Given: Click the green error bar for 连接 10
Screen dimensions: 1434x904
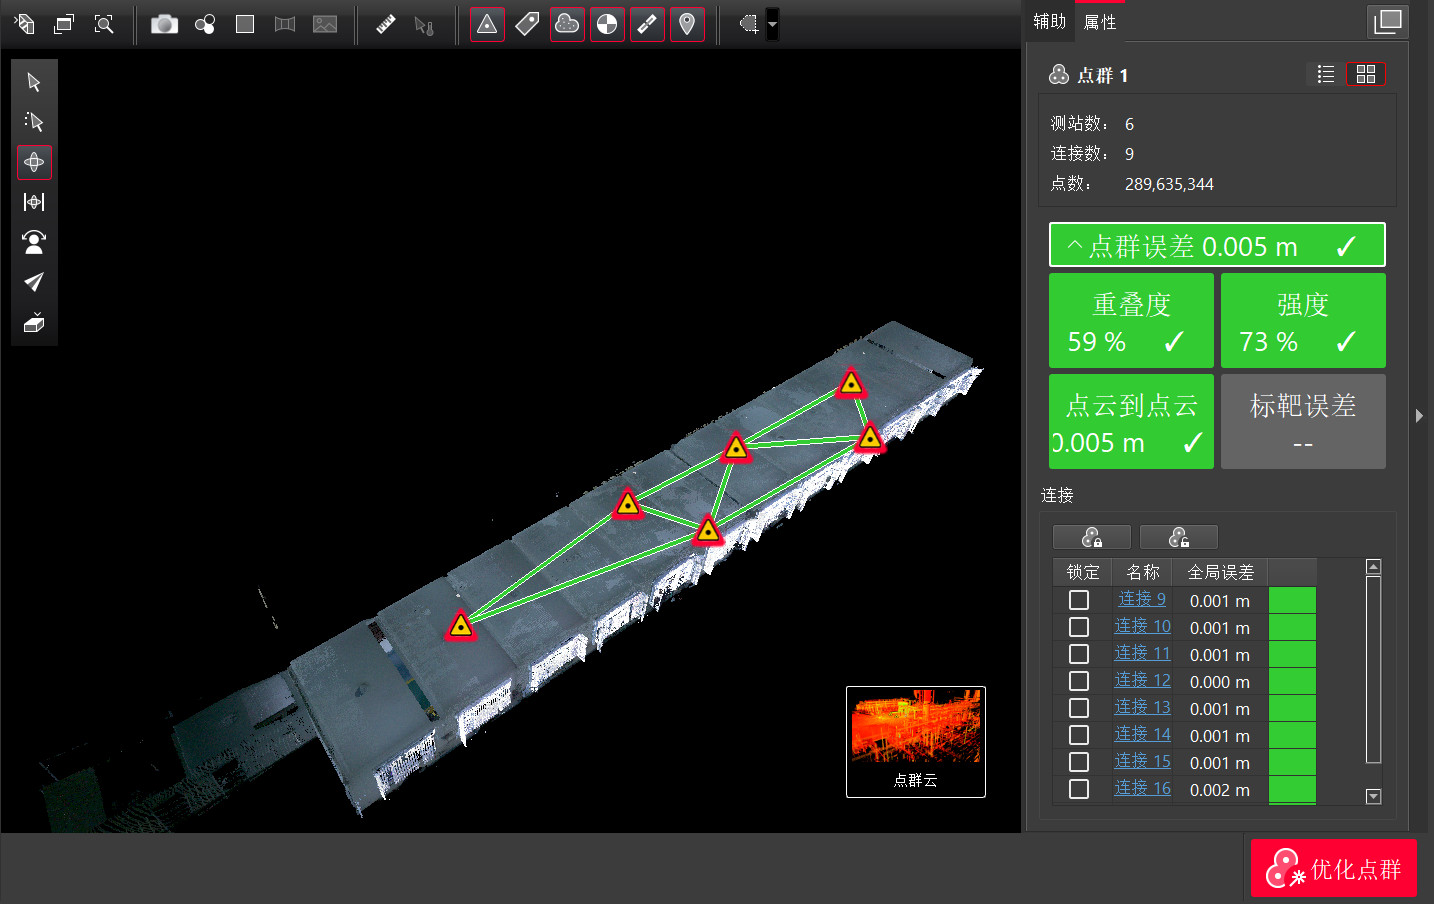Looking at the screenshot, I should [1292, 627].
